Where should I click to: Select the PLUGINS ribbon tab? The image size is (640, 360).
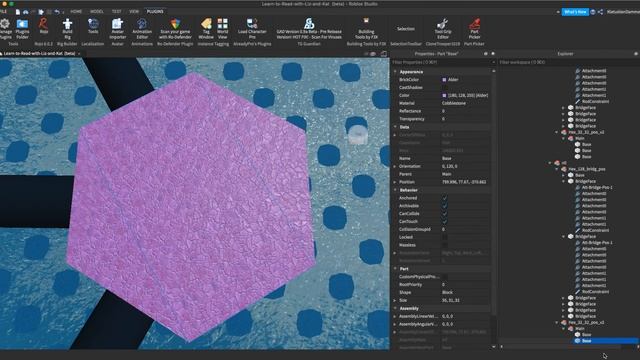pos(155,11)
